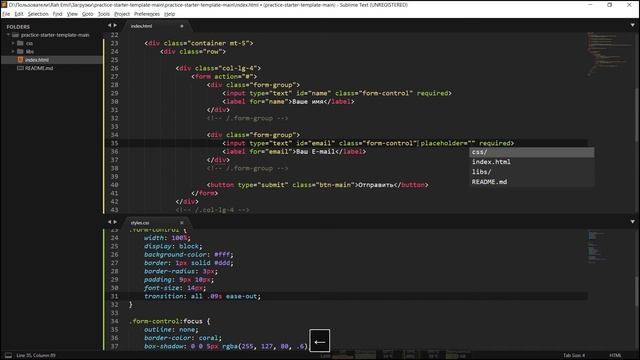The height and width of the screenshot is (360, 640).
Task: Click the Sublime Text icon in the title bar
Action: point(4,5)
